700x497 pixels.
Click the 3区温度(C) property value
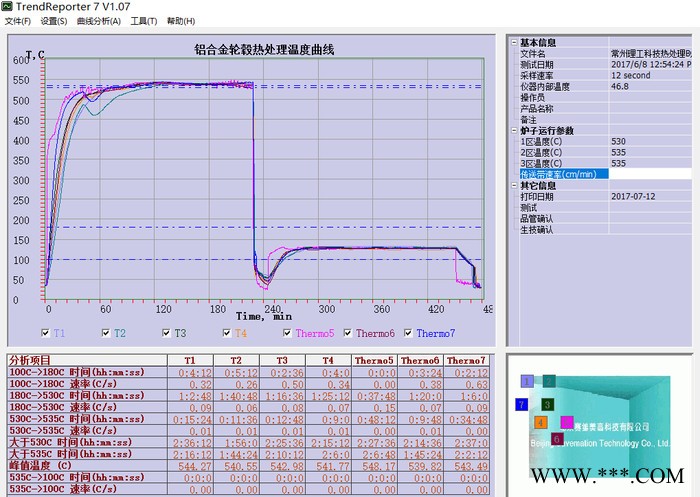tap(650, 163)
